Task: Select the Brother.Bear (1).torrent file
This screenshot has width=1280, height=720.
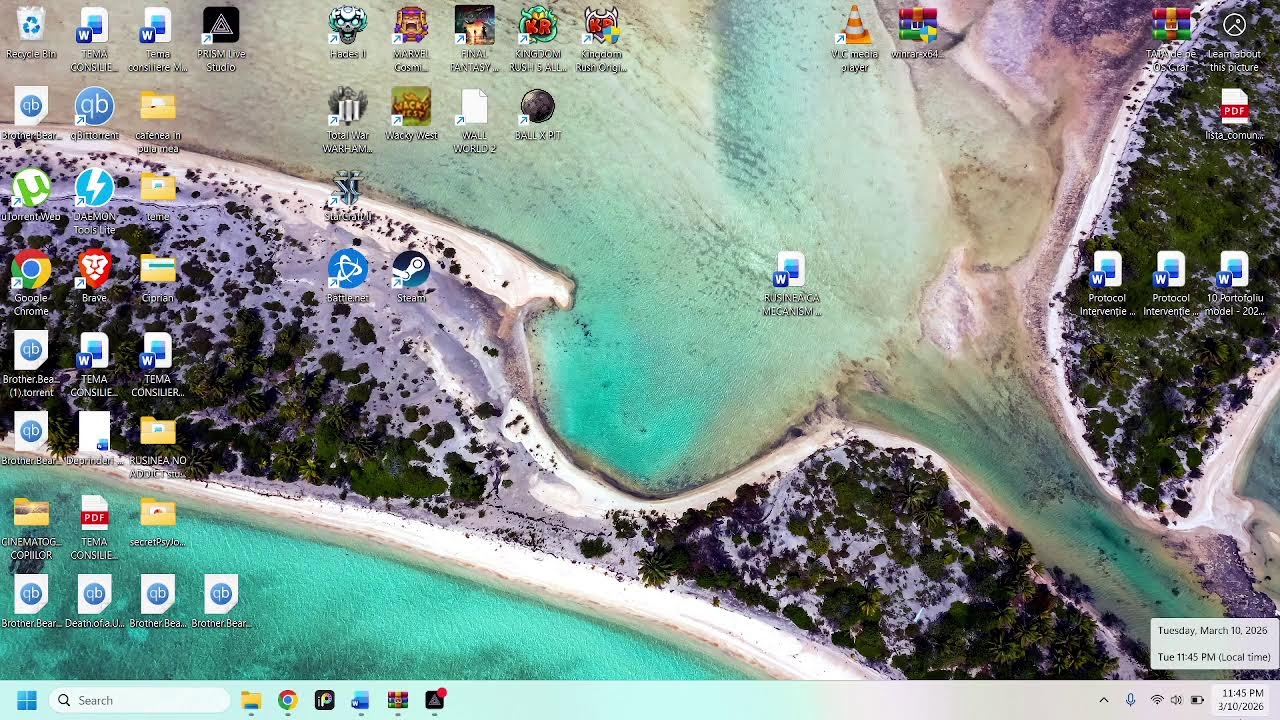Action: (31, 365)
